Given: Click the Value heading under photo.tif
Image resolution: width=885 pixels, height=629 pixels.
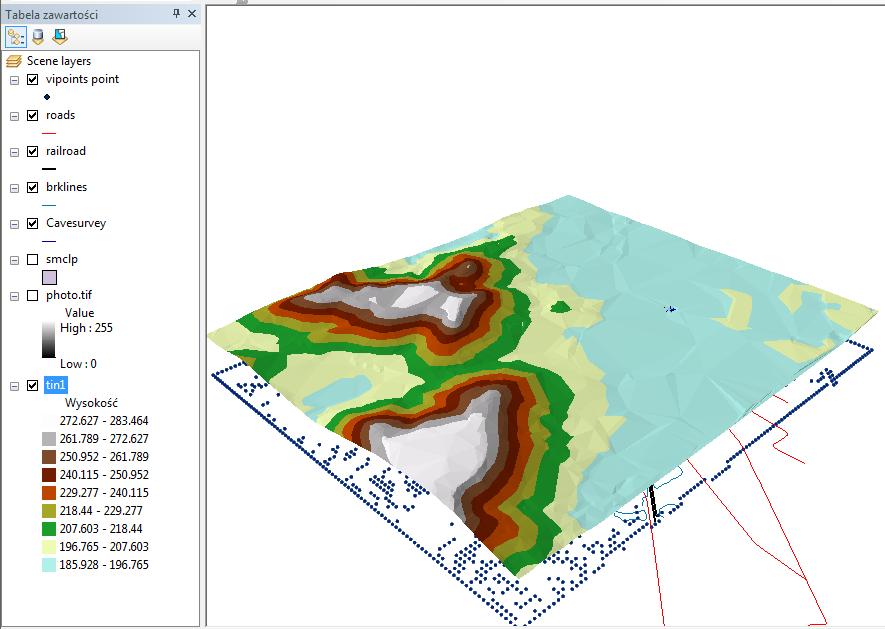Looking at the screenshot, I should click(80, 313).
